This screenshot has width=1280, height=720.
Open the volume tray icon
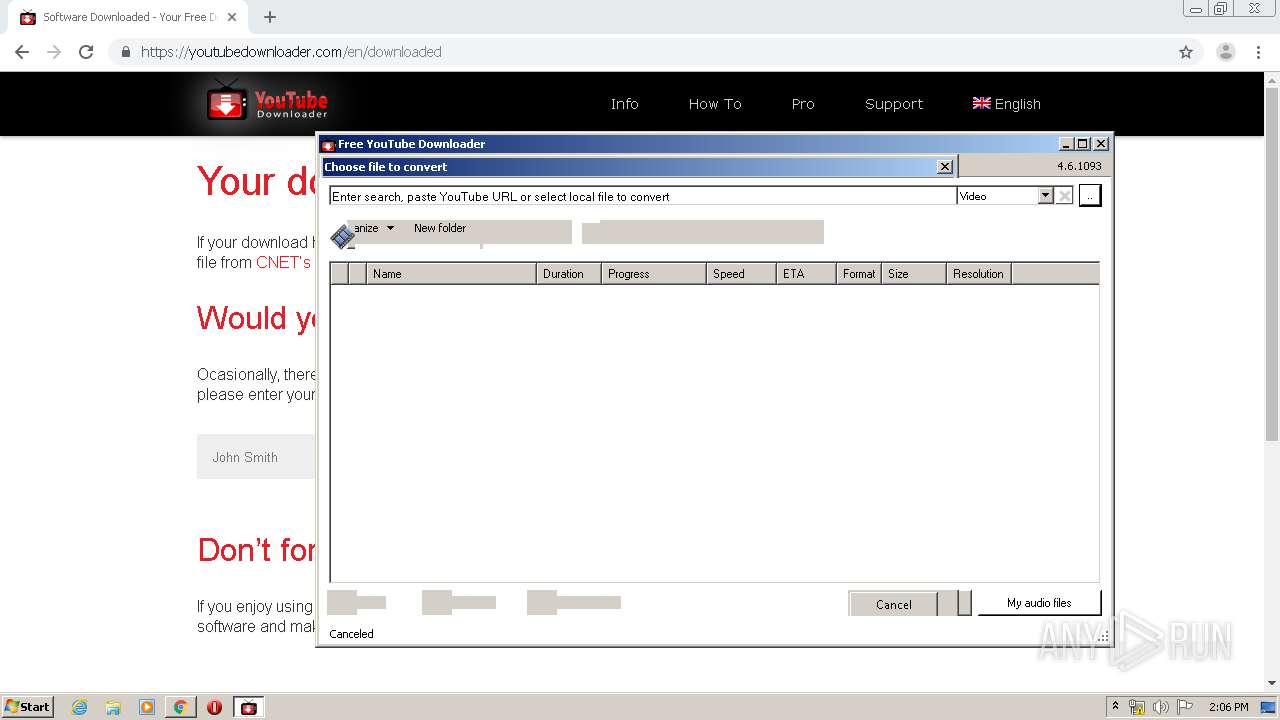[x=1161, y=707]
